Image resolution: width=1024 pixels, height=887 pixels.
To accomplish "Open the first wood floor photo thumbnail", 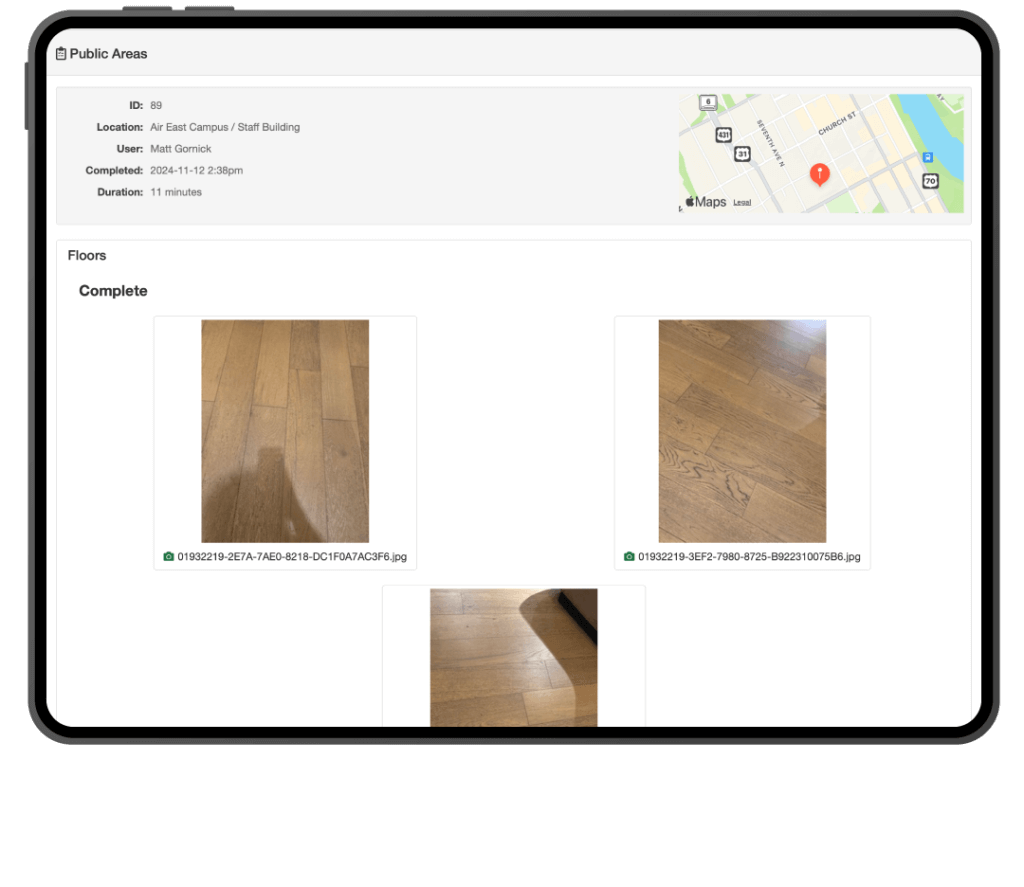I will pyautogui.click(x=285, y=431).
